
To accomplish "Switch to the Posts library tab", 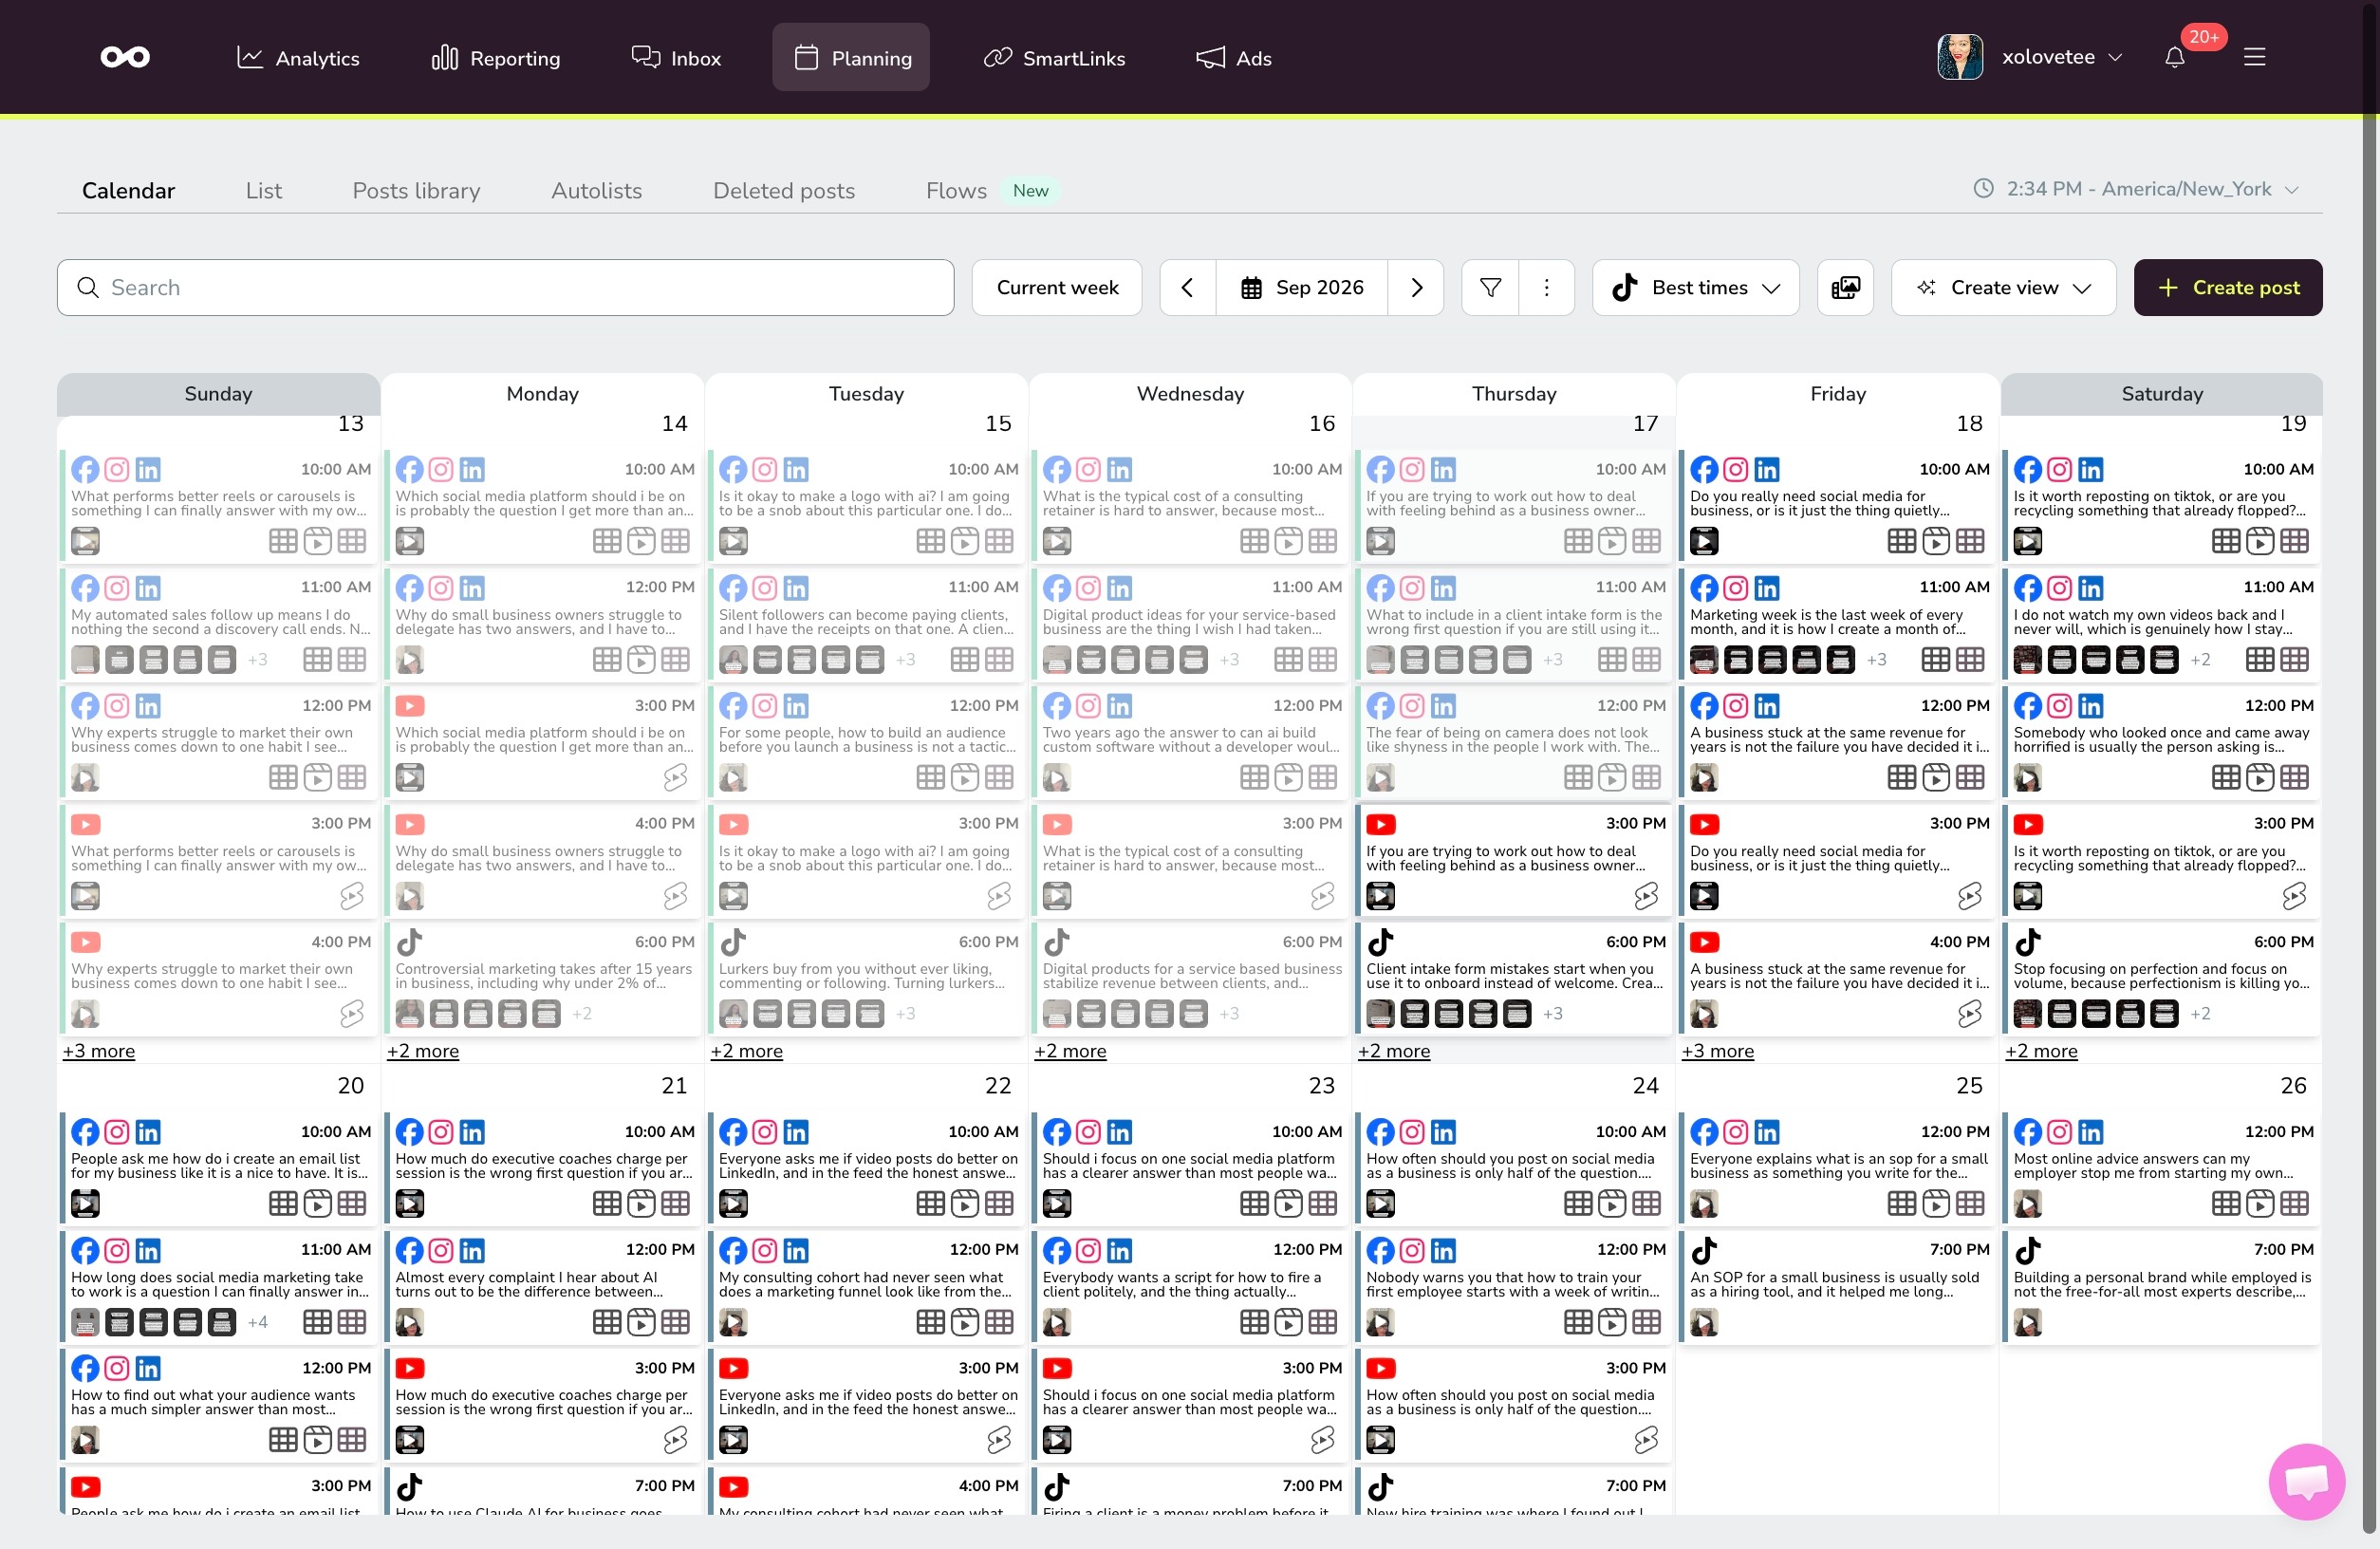I will (416, 190).
